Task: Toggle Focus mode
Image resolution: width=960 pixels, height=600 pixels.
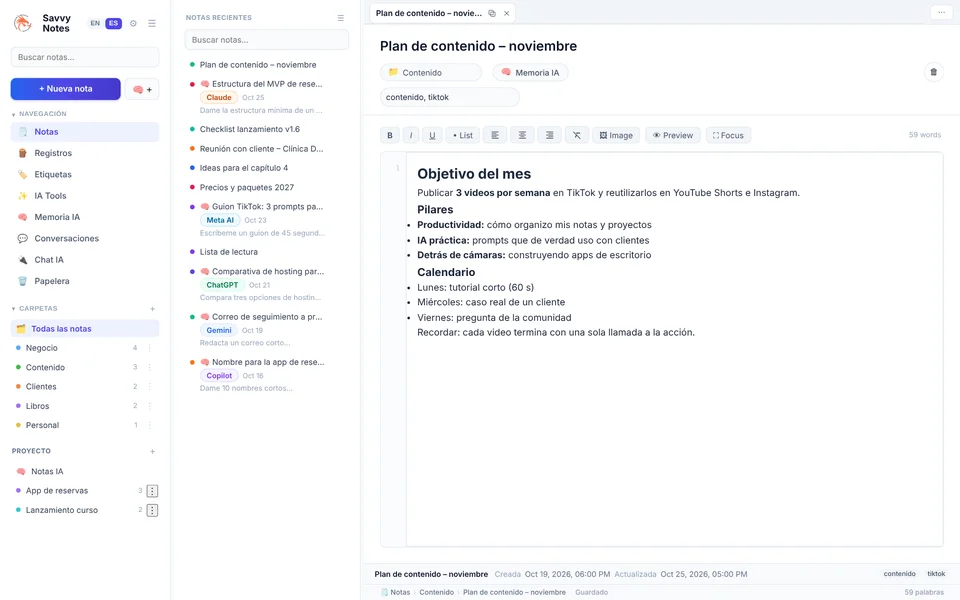Action: (728, 135)
